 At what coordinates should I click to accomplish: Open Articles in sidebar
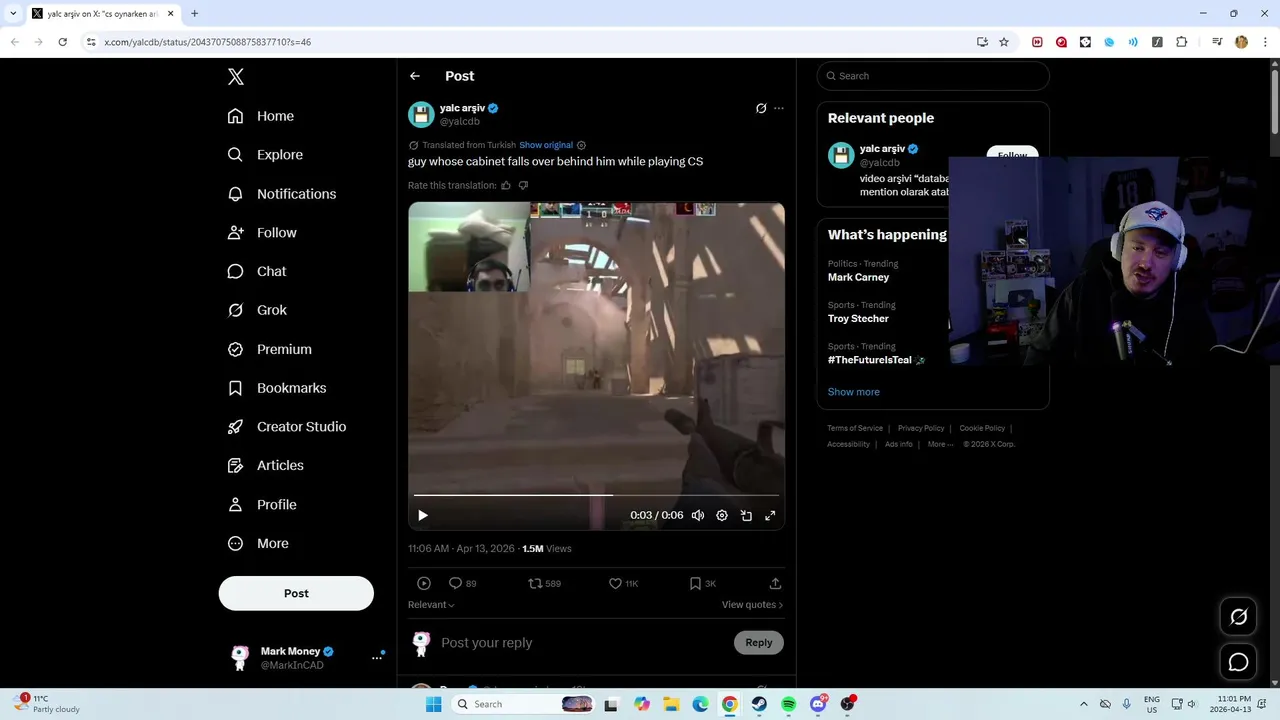coord(266,465)
